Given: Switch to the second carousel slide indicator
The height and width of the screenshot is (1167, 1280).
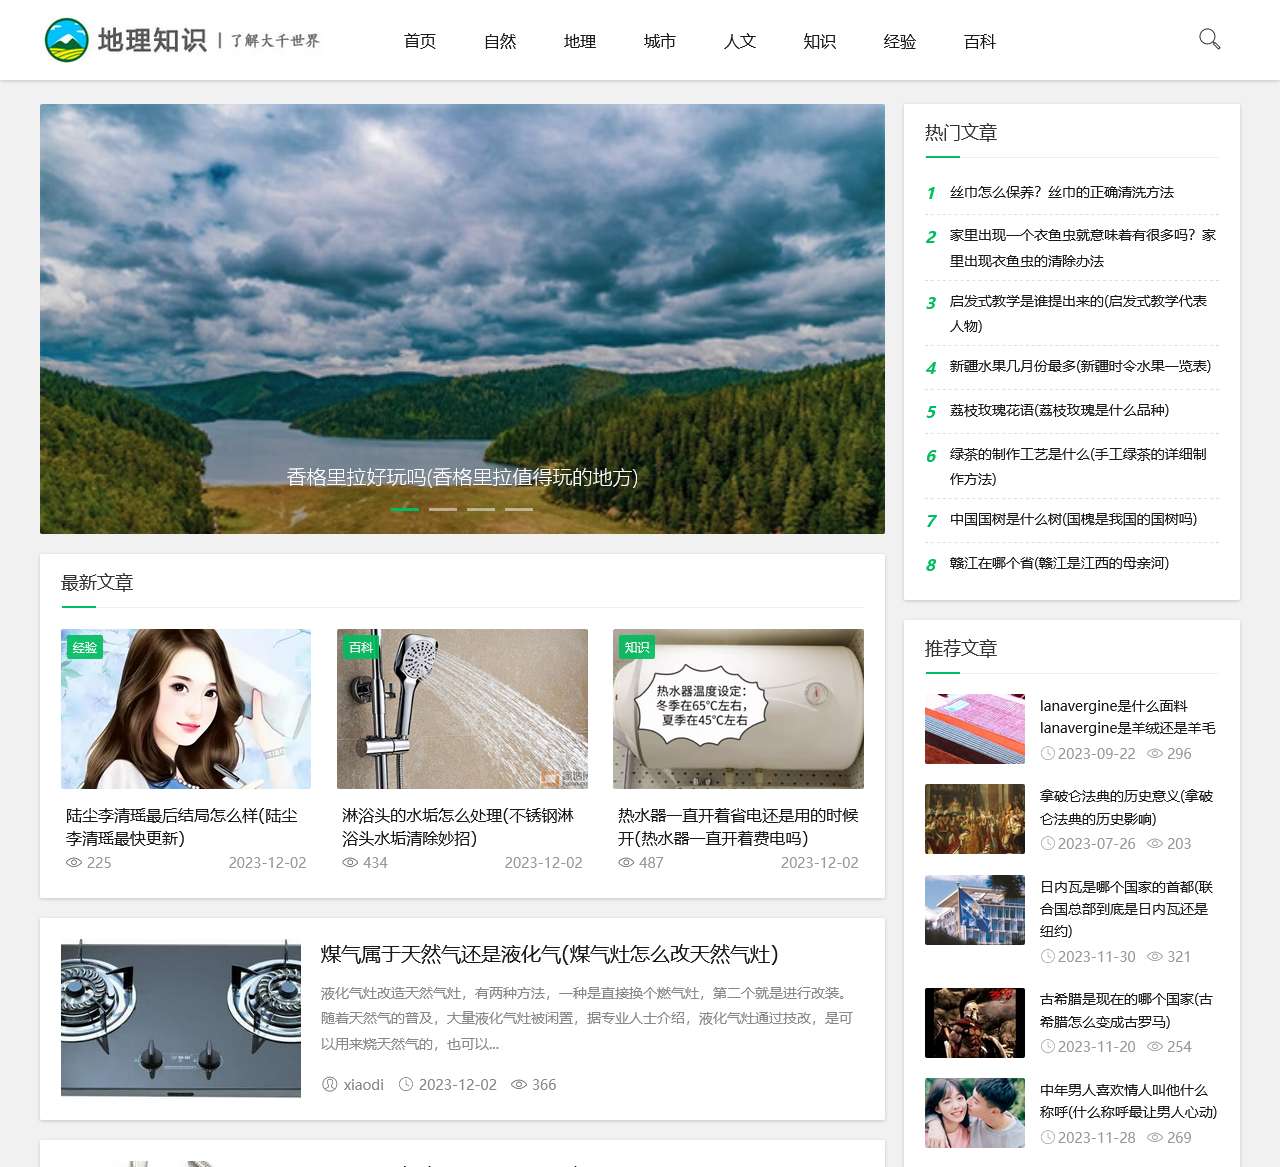Looking at the screenshot, I should 443,509.
